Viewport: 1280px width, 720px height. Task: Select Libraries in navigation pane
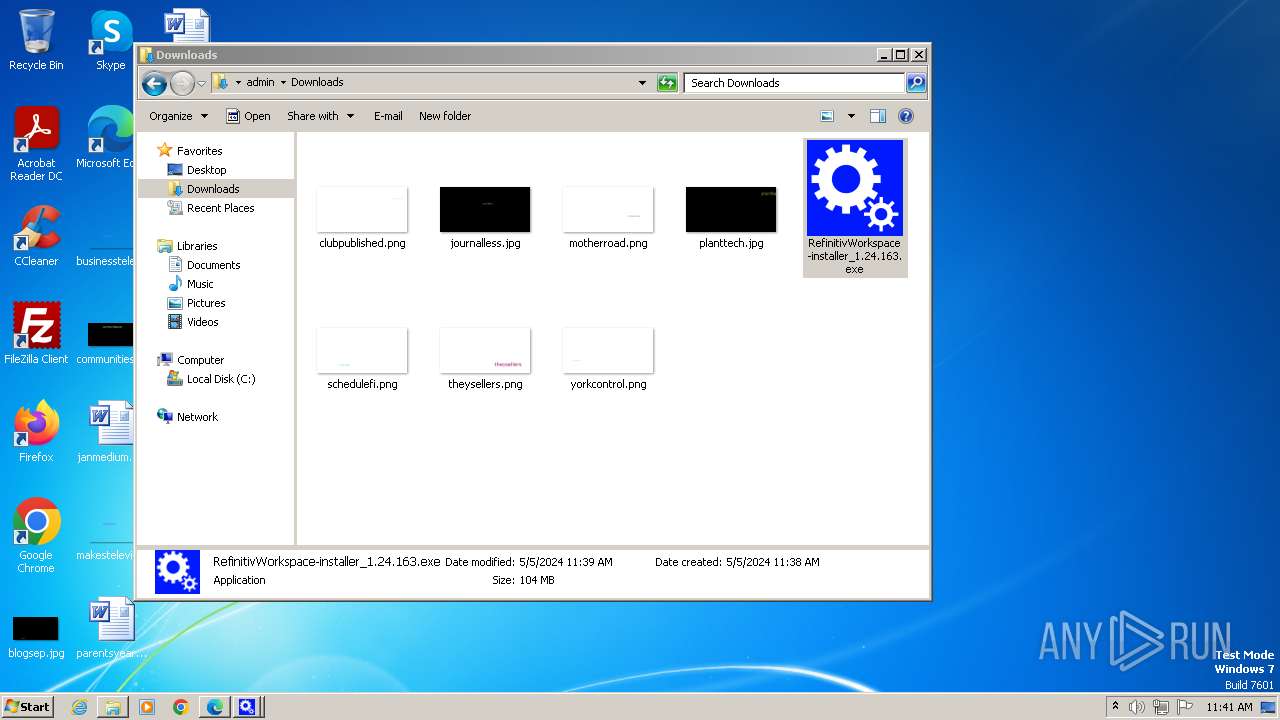point(197,246)
